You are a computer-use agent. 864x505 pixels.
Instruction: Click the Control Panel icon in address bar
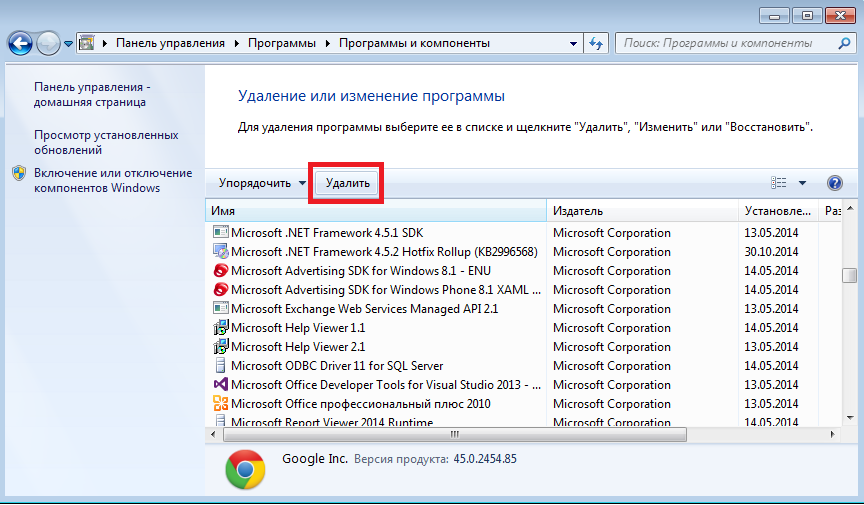87,43
